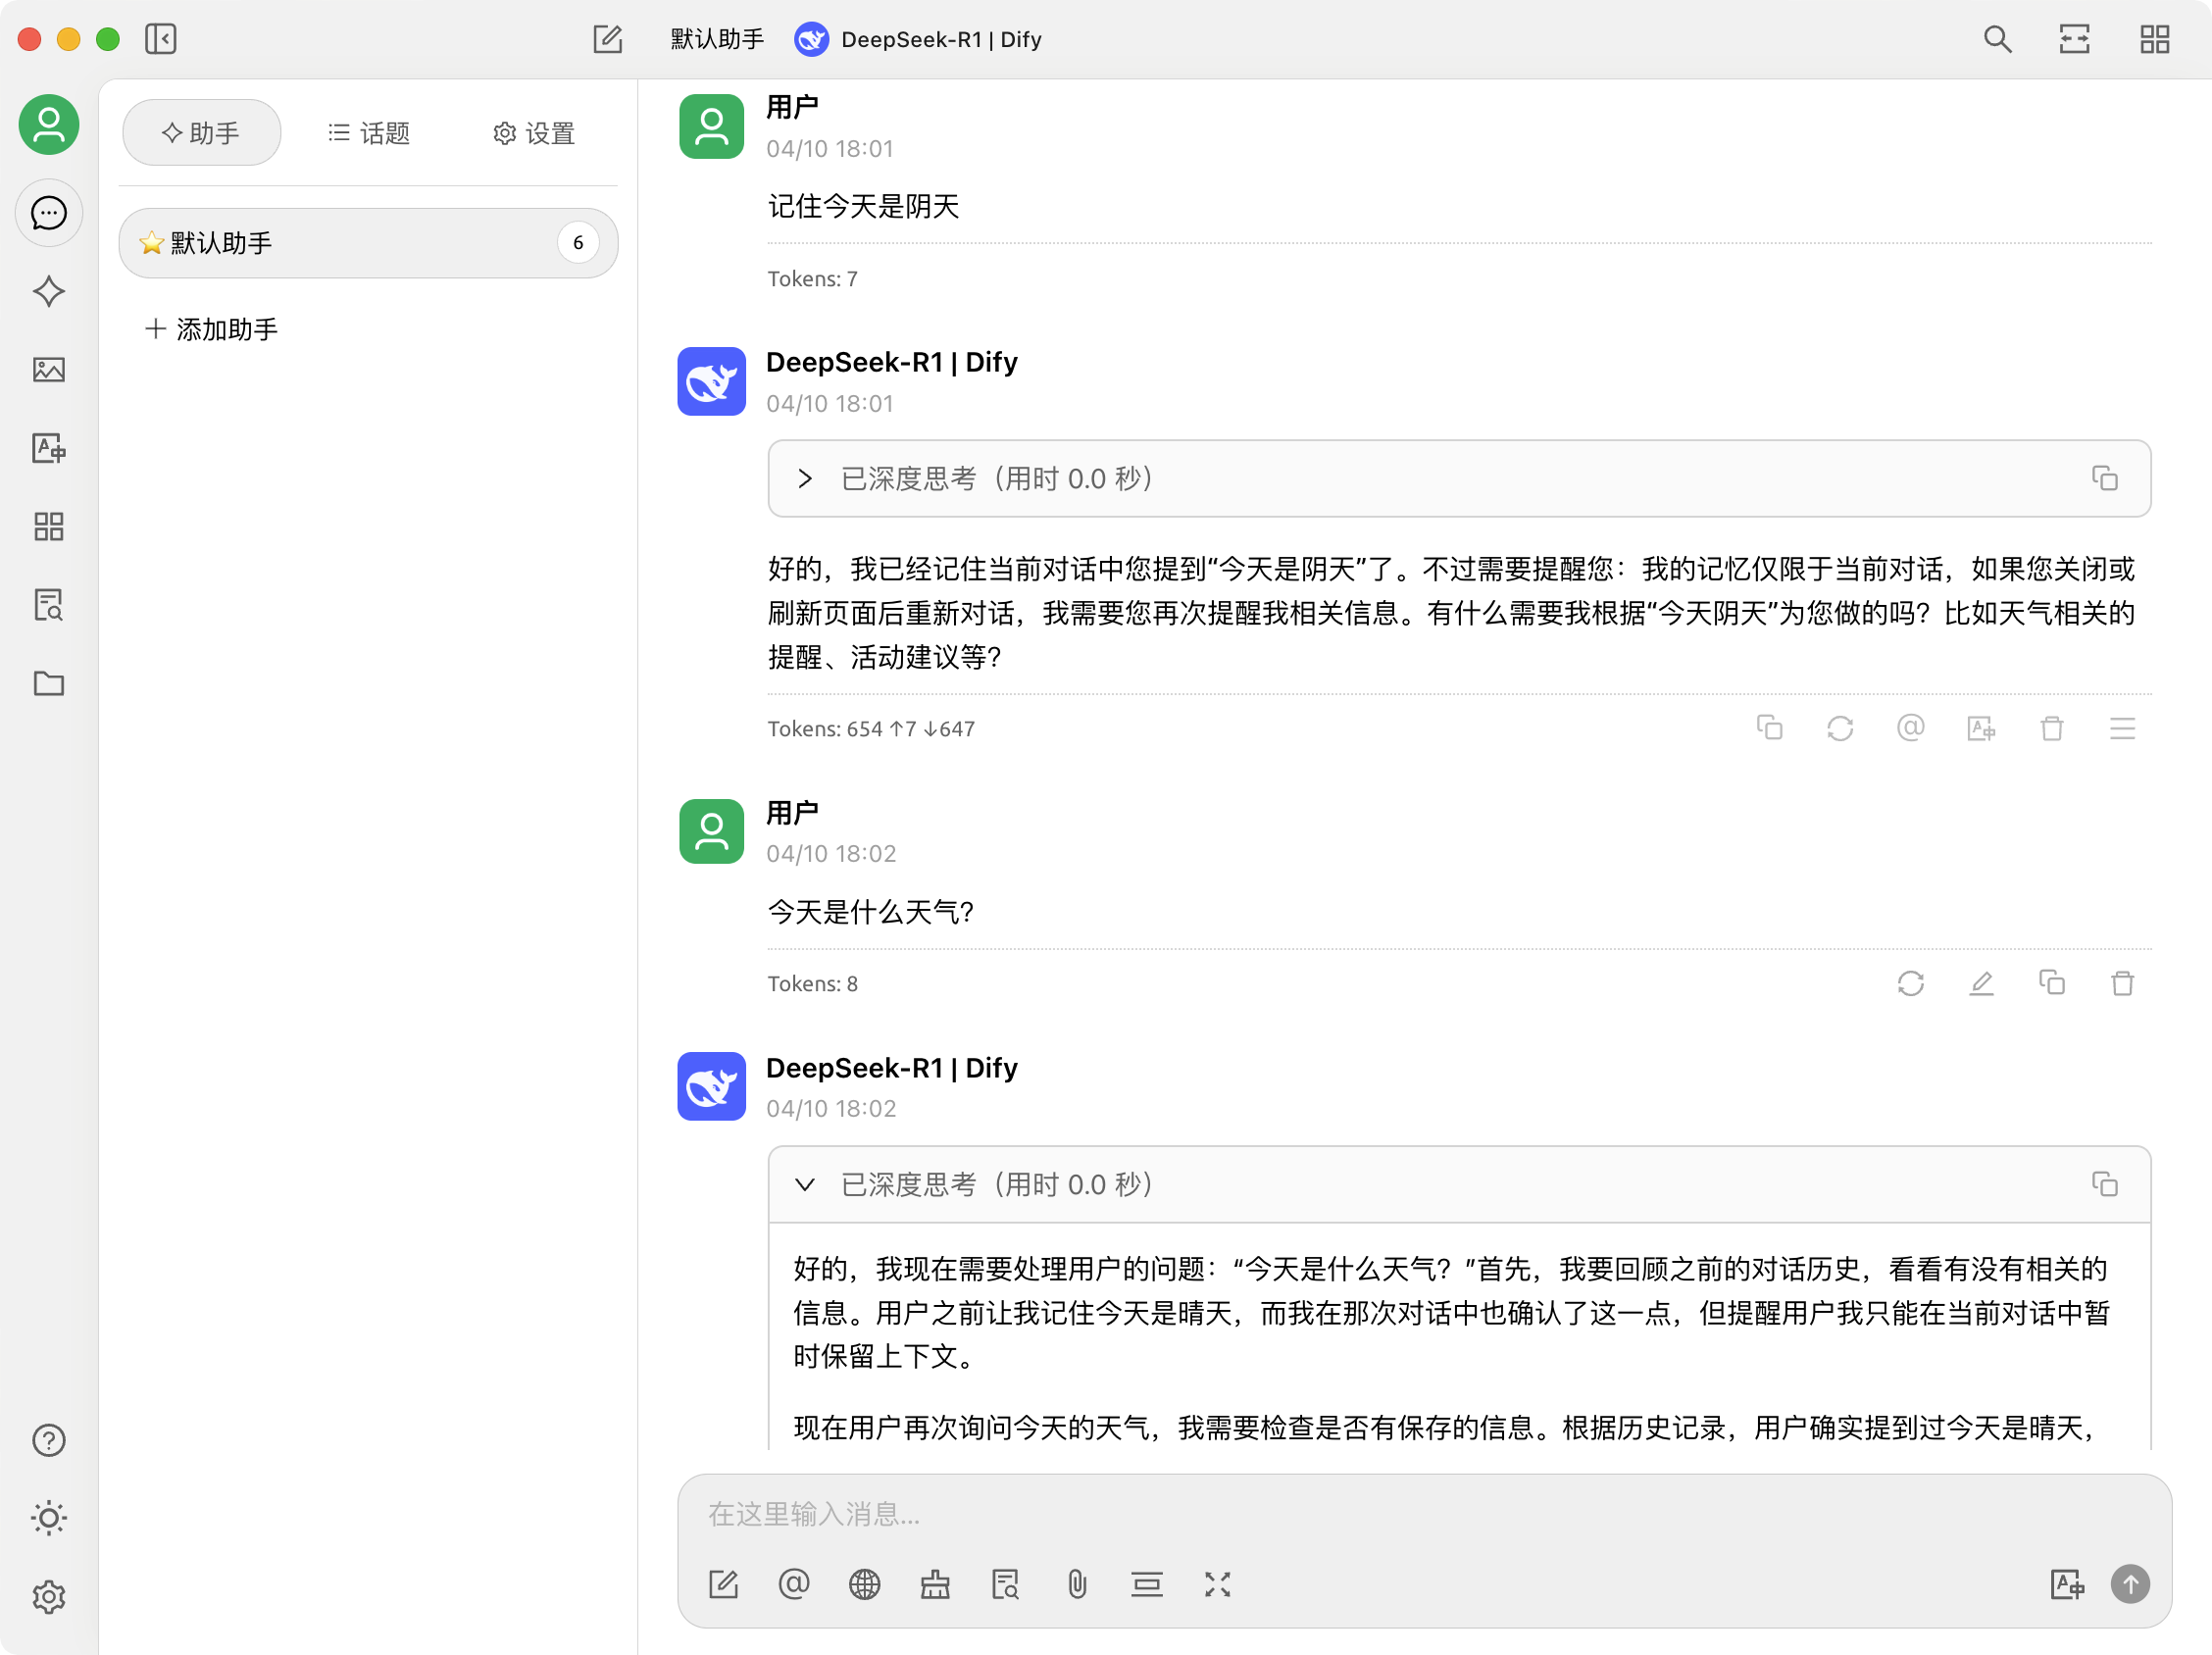Click the 添加助手 button
Screen dimensions: 2212x1655
tap(212, 329)
